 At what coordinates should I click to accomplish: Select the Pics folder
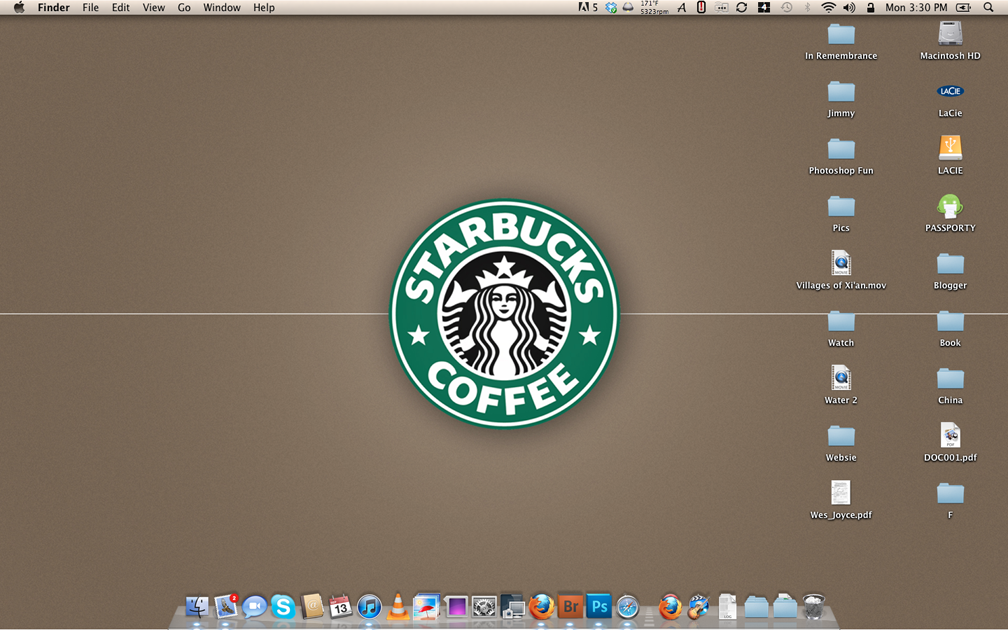tap(841, 206)
